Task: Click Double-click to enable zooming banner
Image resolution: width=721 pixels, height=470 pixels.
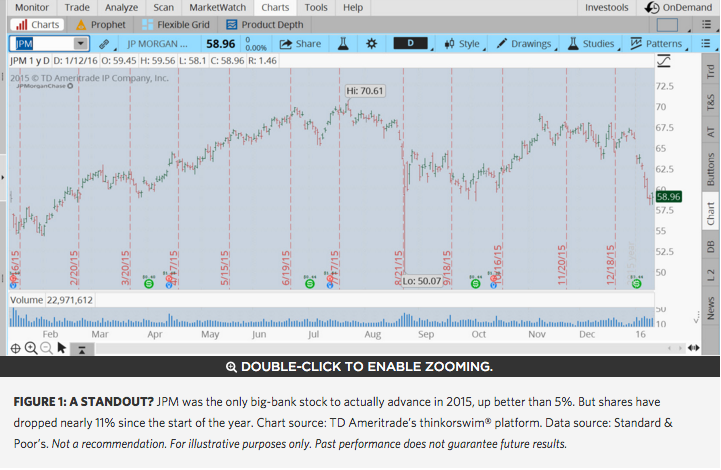Action: 360,367
